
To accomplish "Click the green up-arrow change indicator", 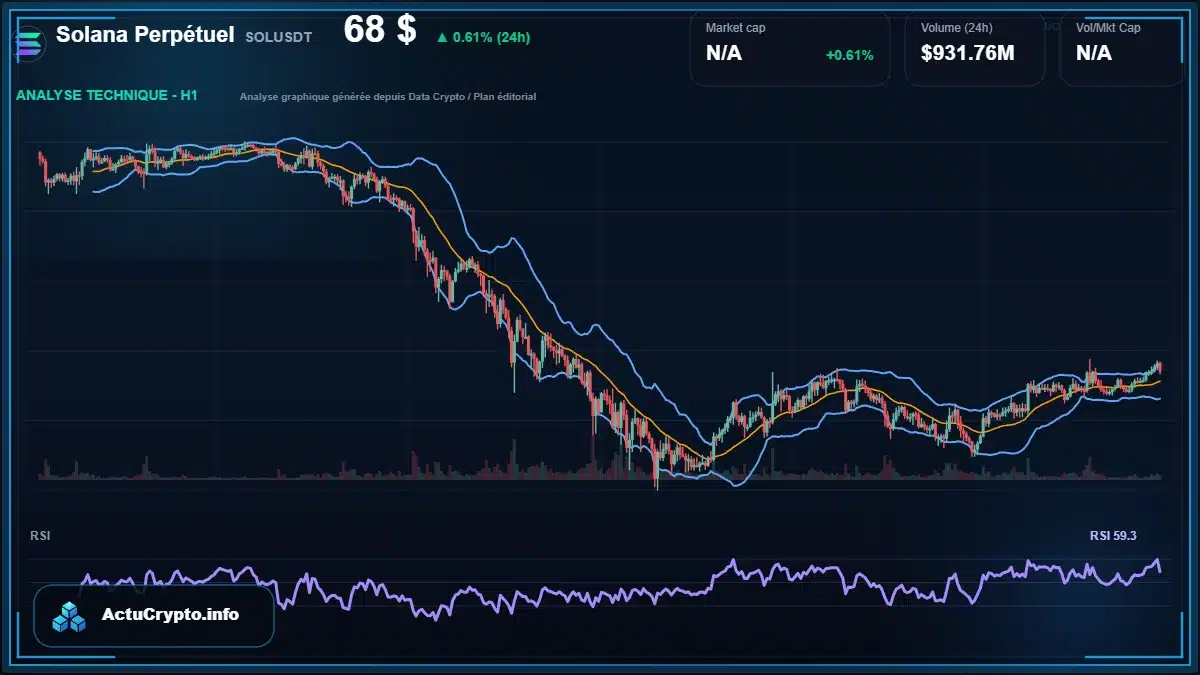I will point(441,38).
